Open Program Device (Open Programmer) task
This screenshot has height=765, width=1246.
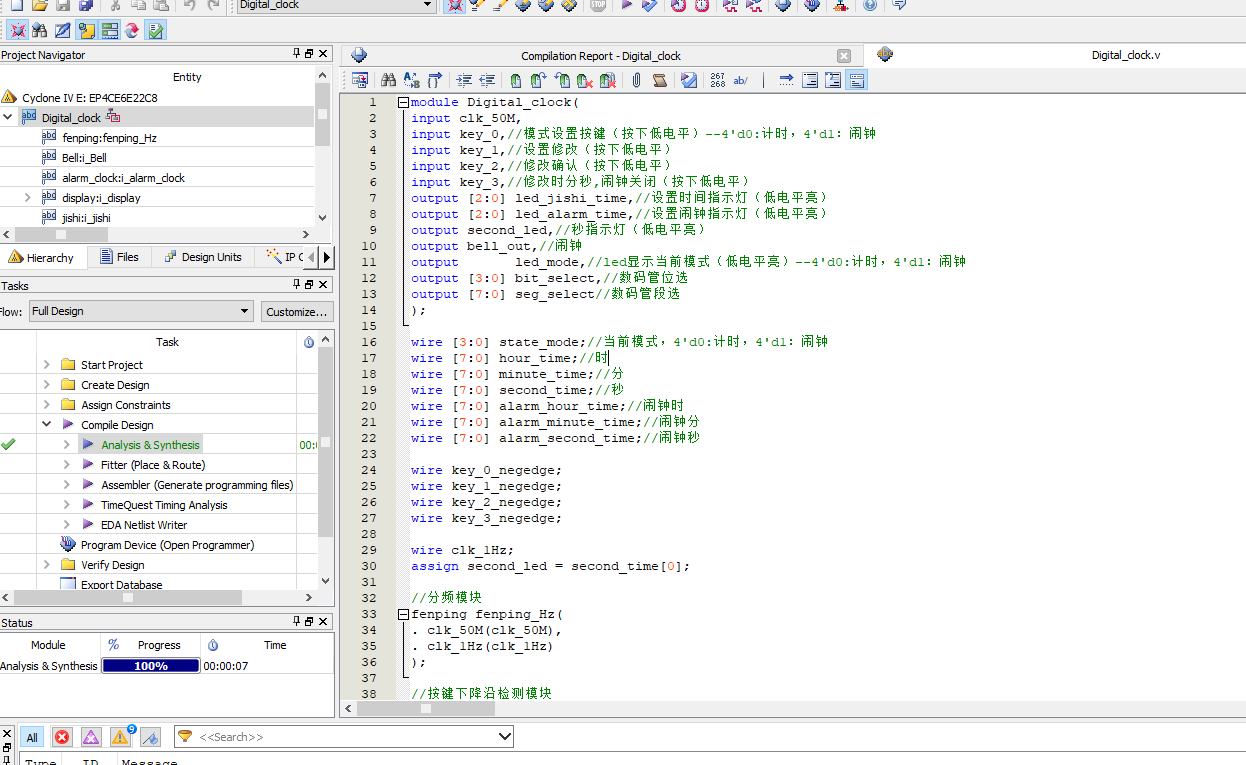[167, 545]
